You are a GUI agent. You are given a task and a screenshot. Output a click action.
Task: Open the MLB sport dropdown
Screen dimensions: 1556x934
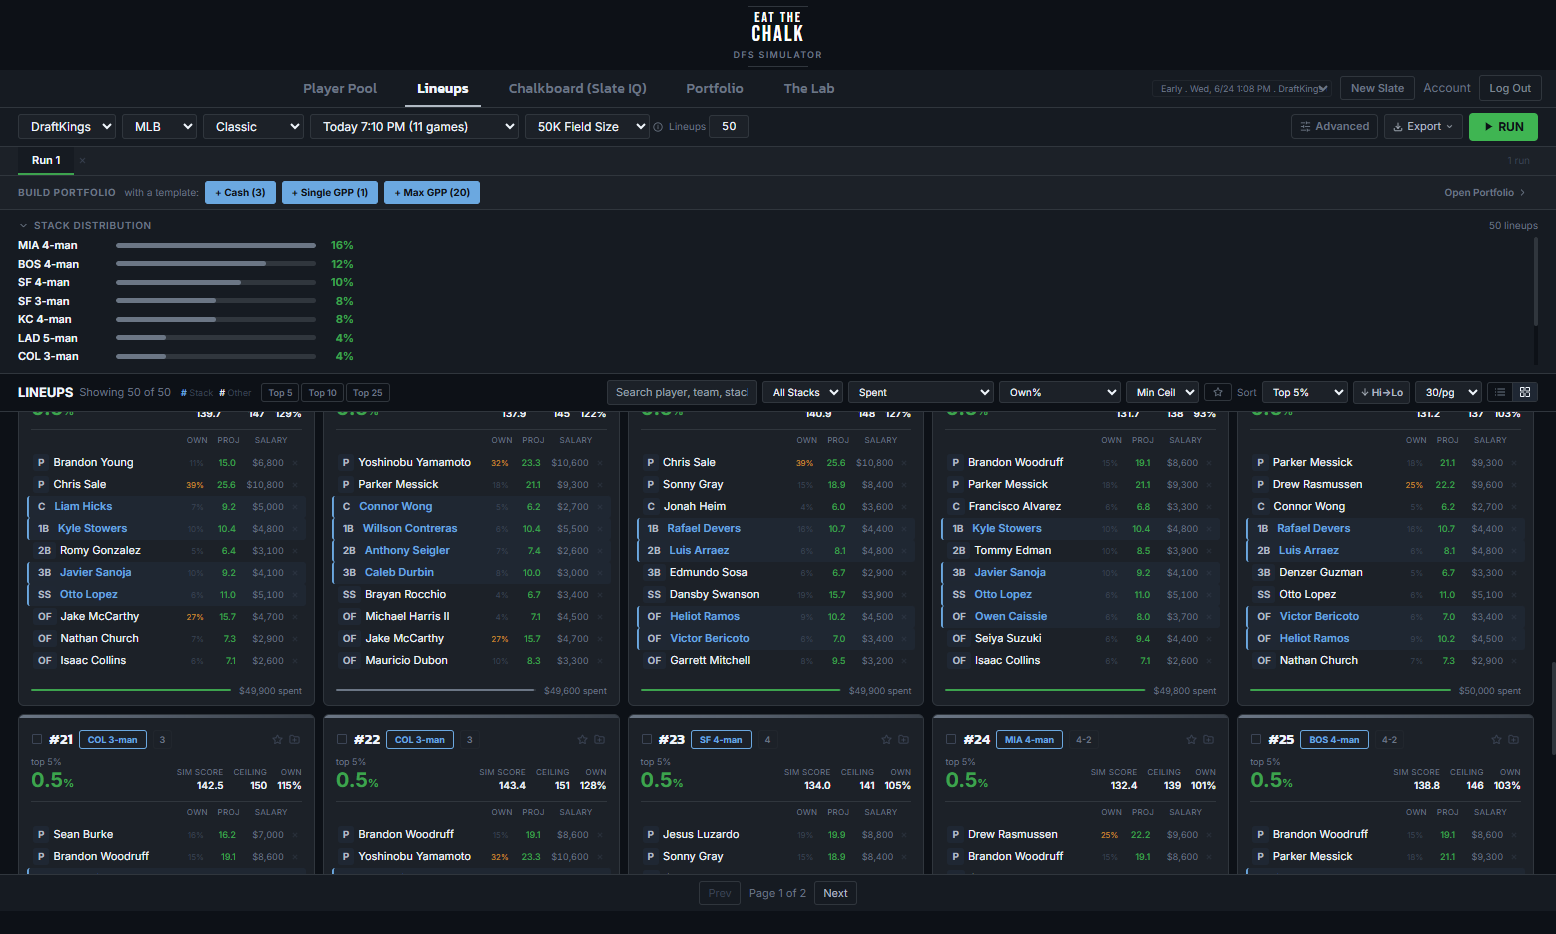159,127
